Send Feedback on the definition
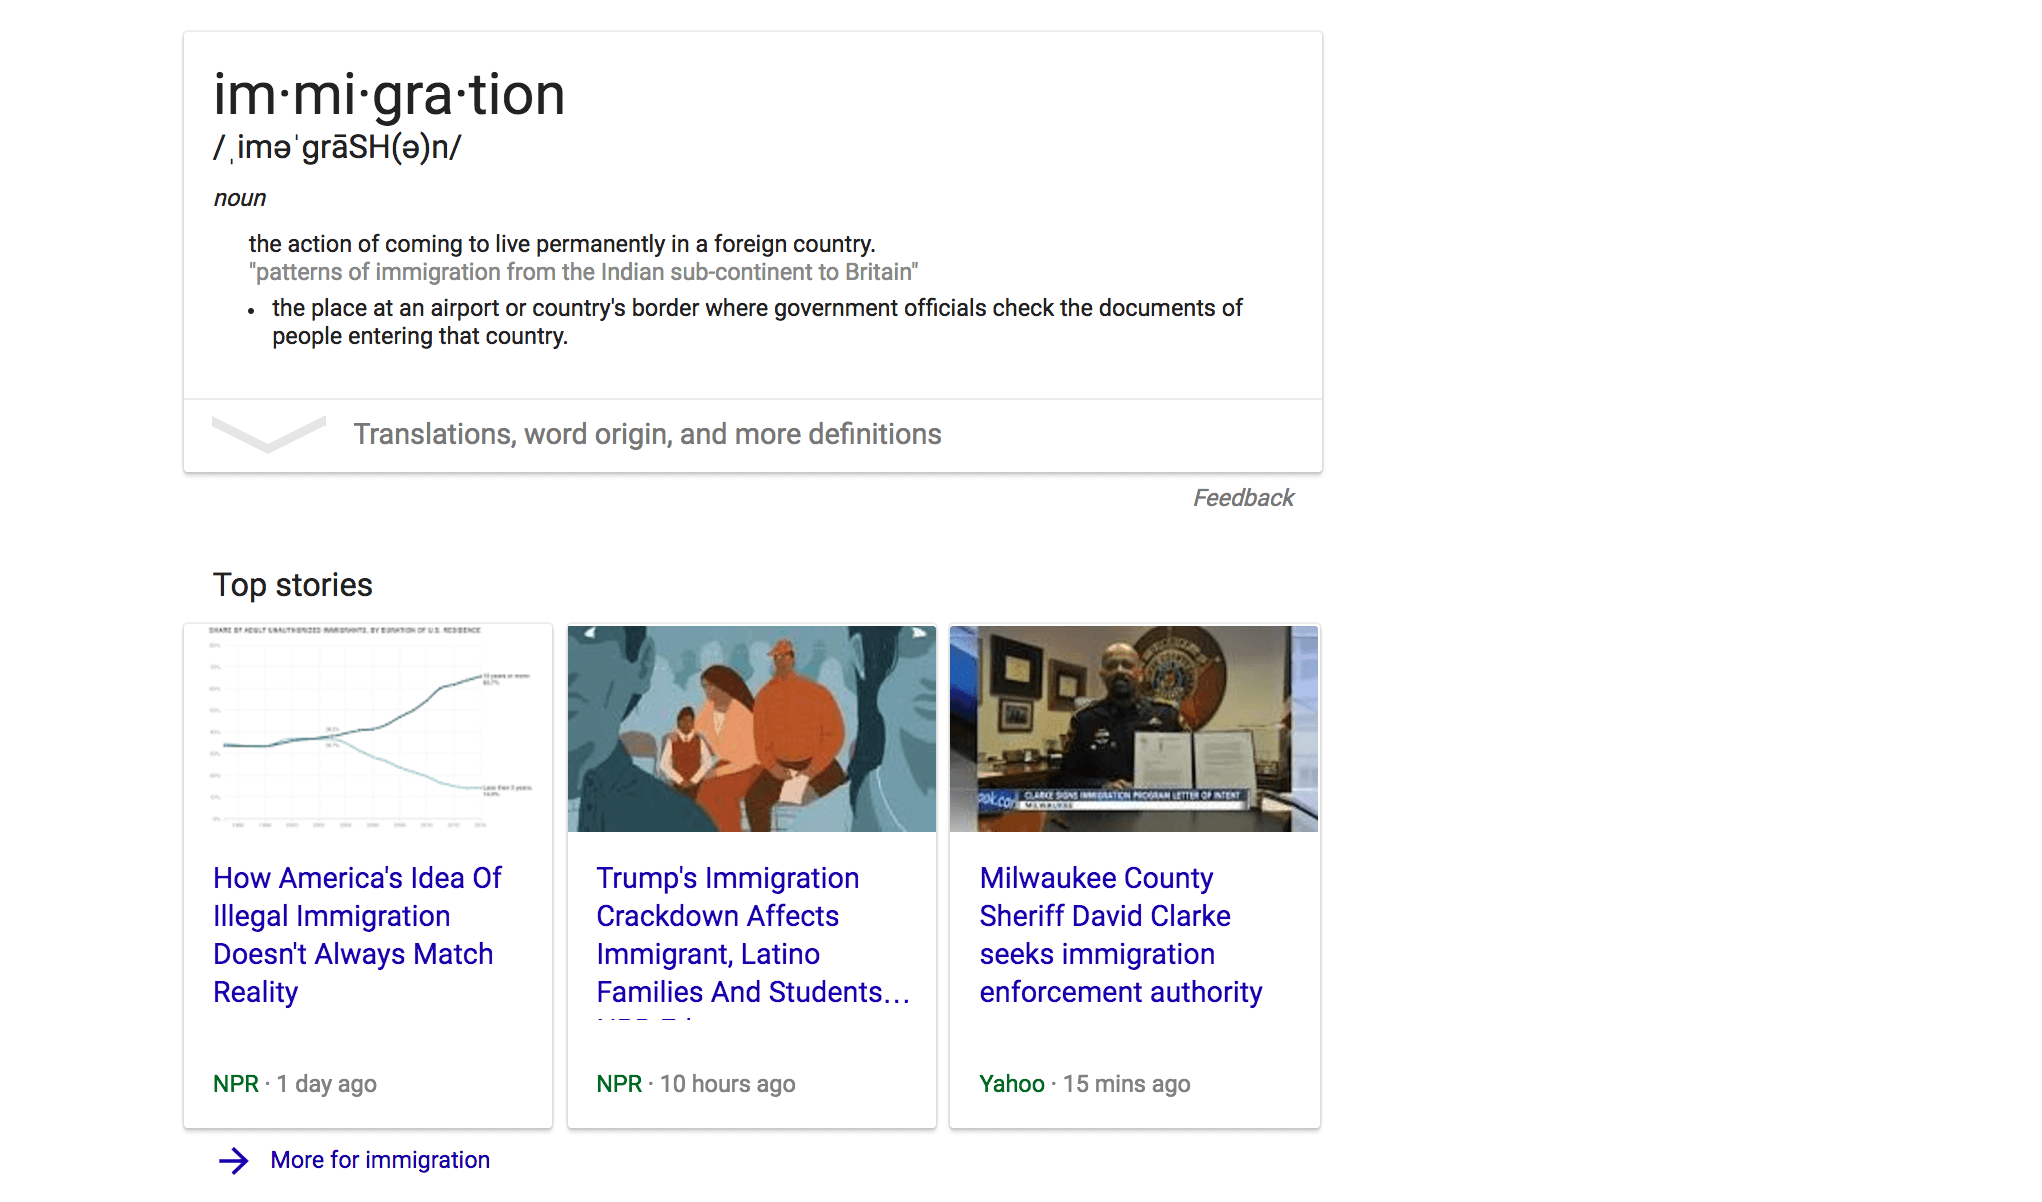Screen dimensions: 2042x1202 click(1243, 498)
